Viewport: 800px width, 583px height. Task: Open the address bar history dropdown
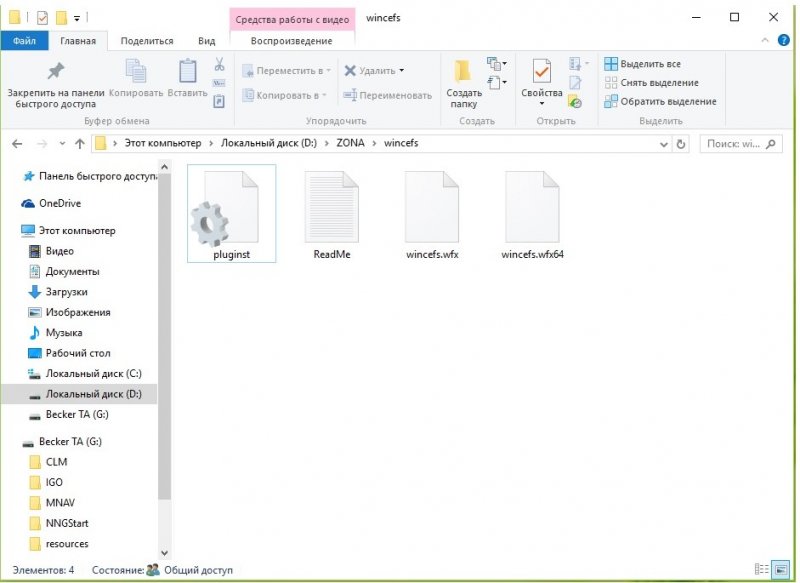(664, 143)
